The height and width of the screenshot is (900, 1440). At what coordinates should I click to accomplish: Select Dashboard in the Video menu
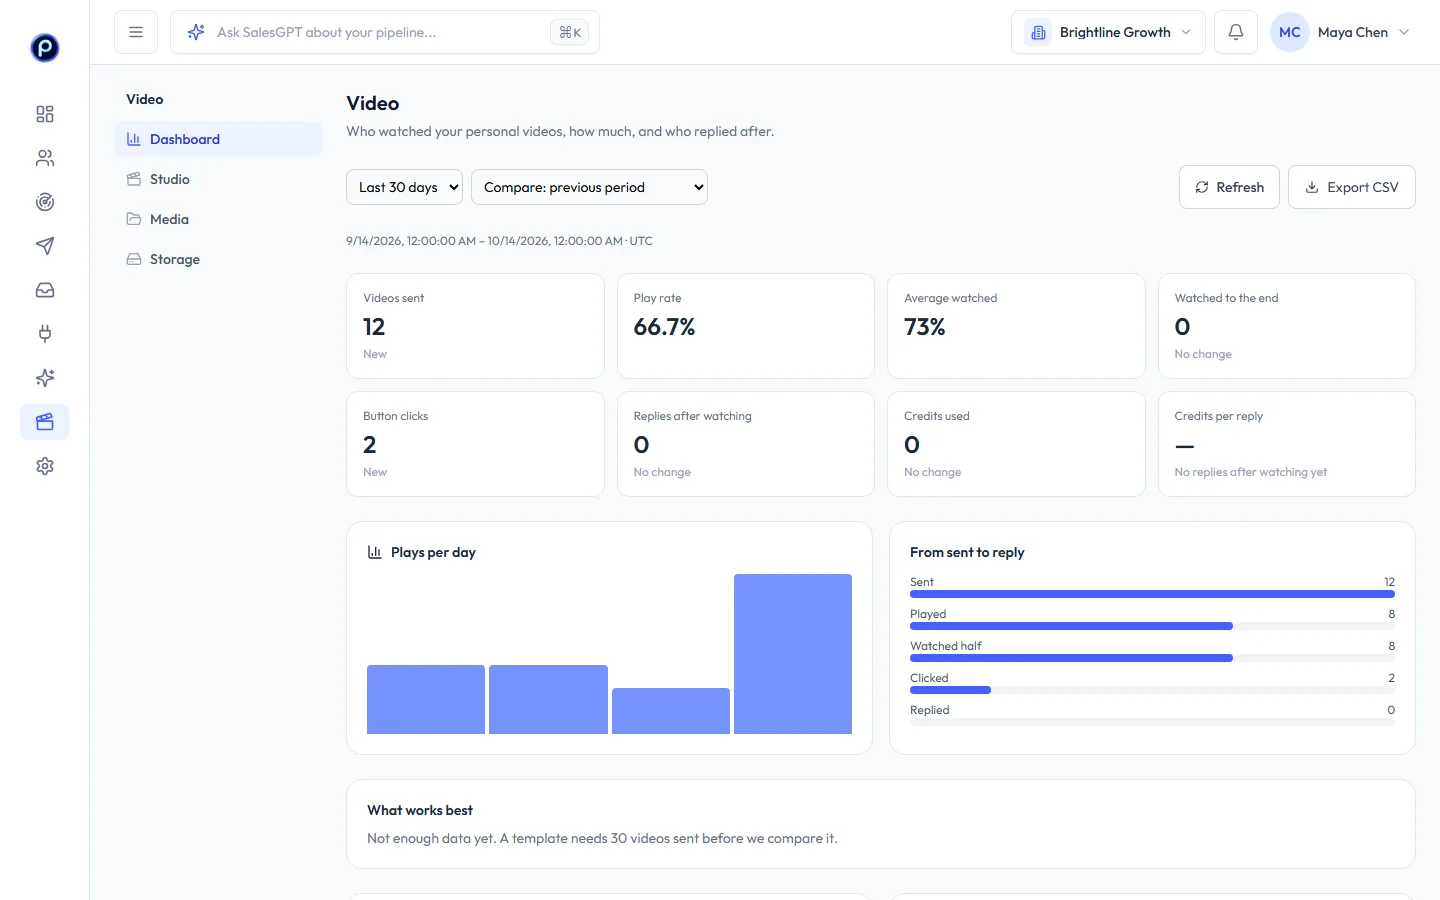(x=218, y=139)
